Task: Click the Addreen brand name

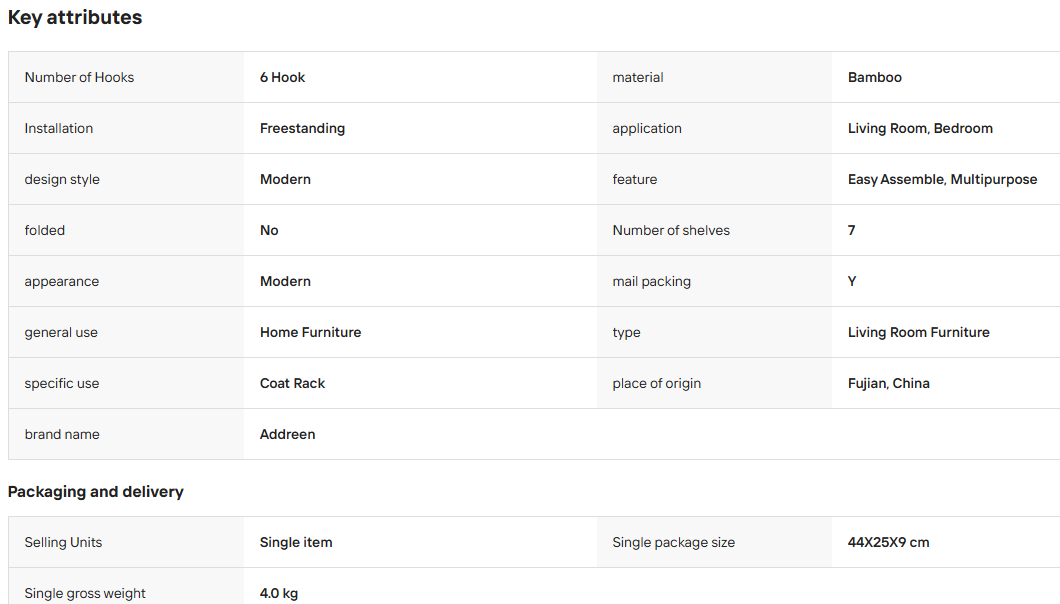Action: point(287,434)
